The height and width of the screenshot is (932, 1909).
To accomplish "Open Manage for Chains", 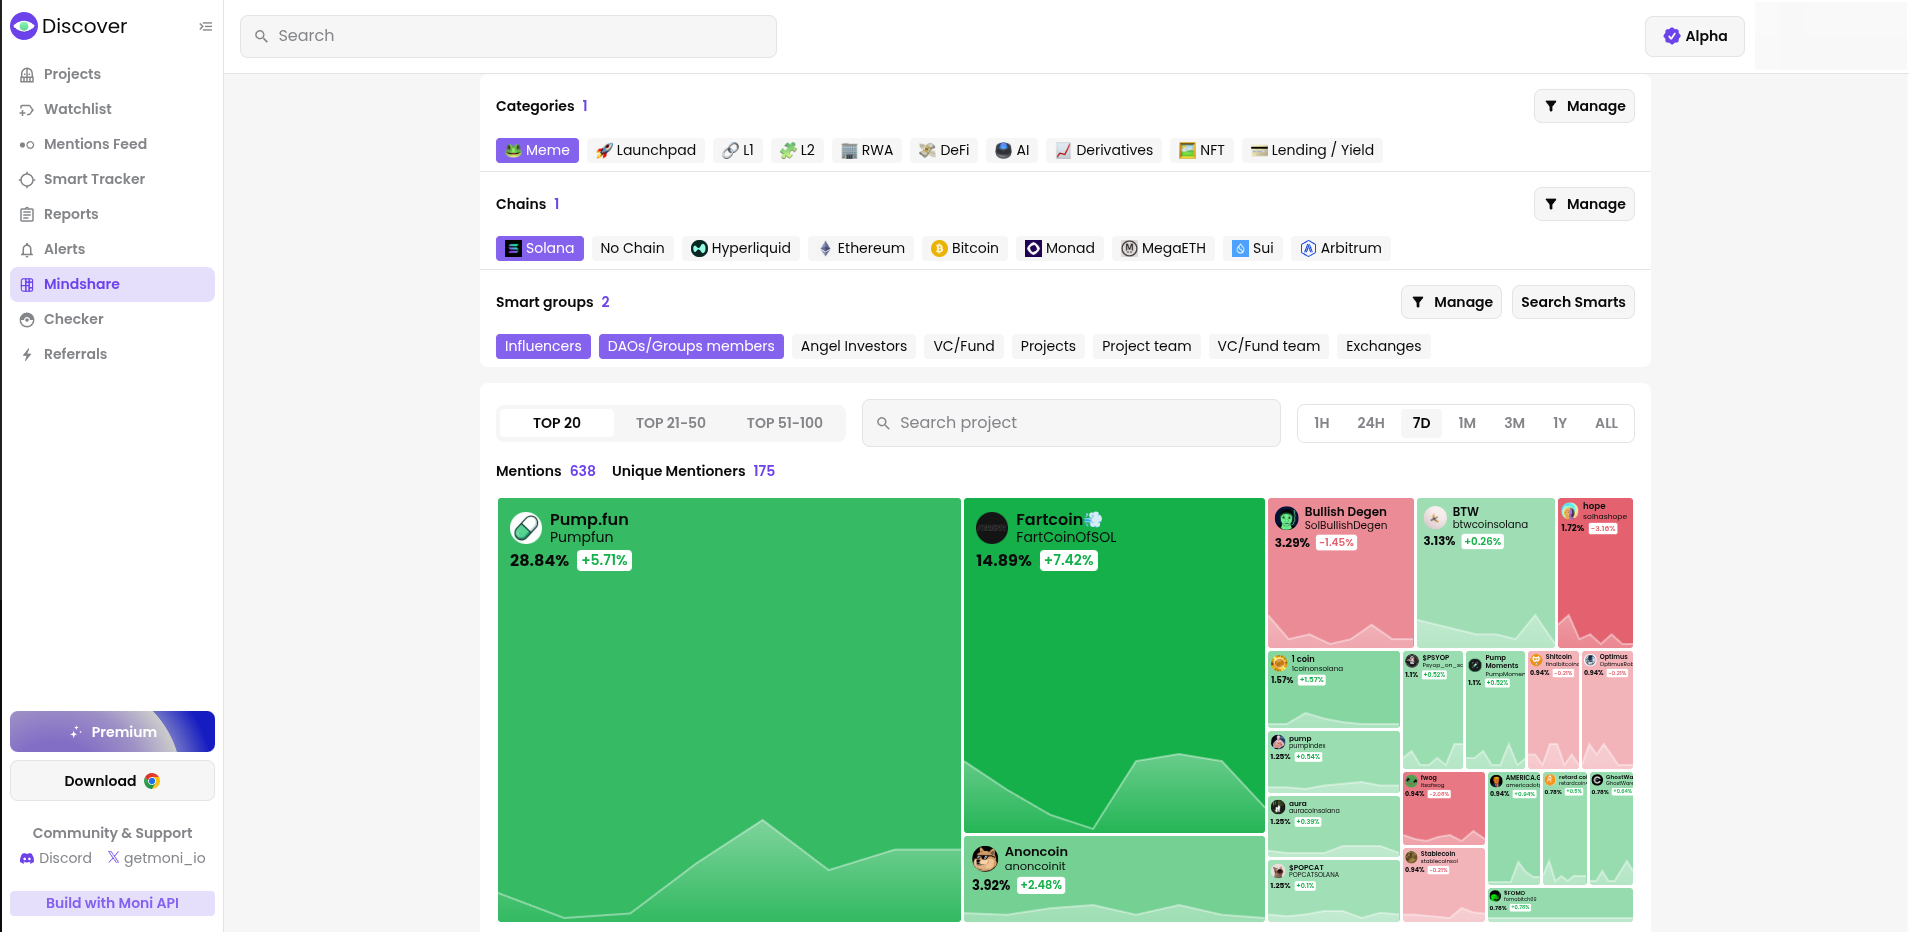I will pyautogui.click(x=1584, y=204).
